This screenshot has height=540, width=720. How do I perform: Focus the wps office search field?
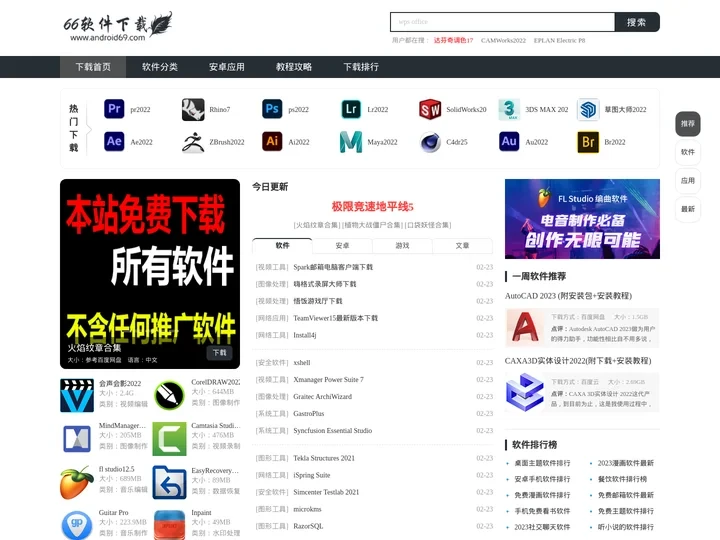[x=502, y=22]
